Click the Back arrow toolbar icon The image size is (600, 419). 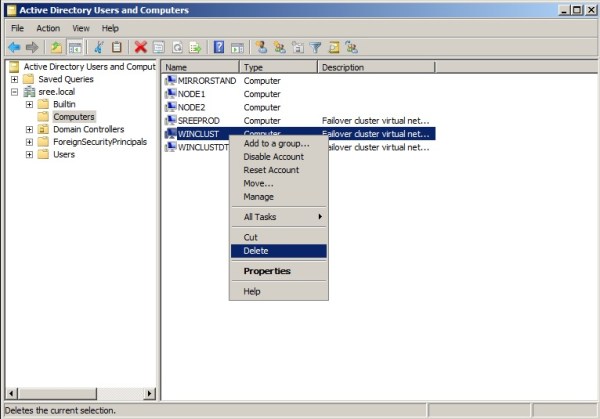(13, 47)
